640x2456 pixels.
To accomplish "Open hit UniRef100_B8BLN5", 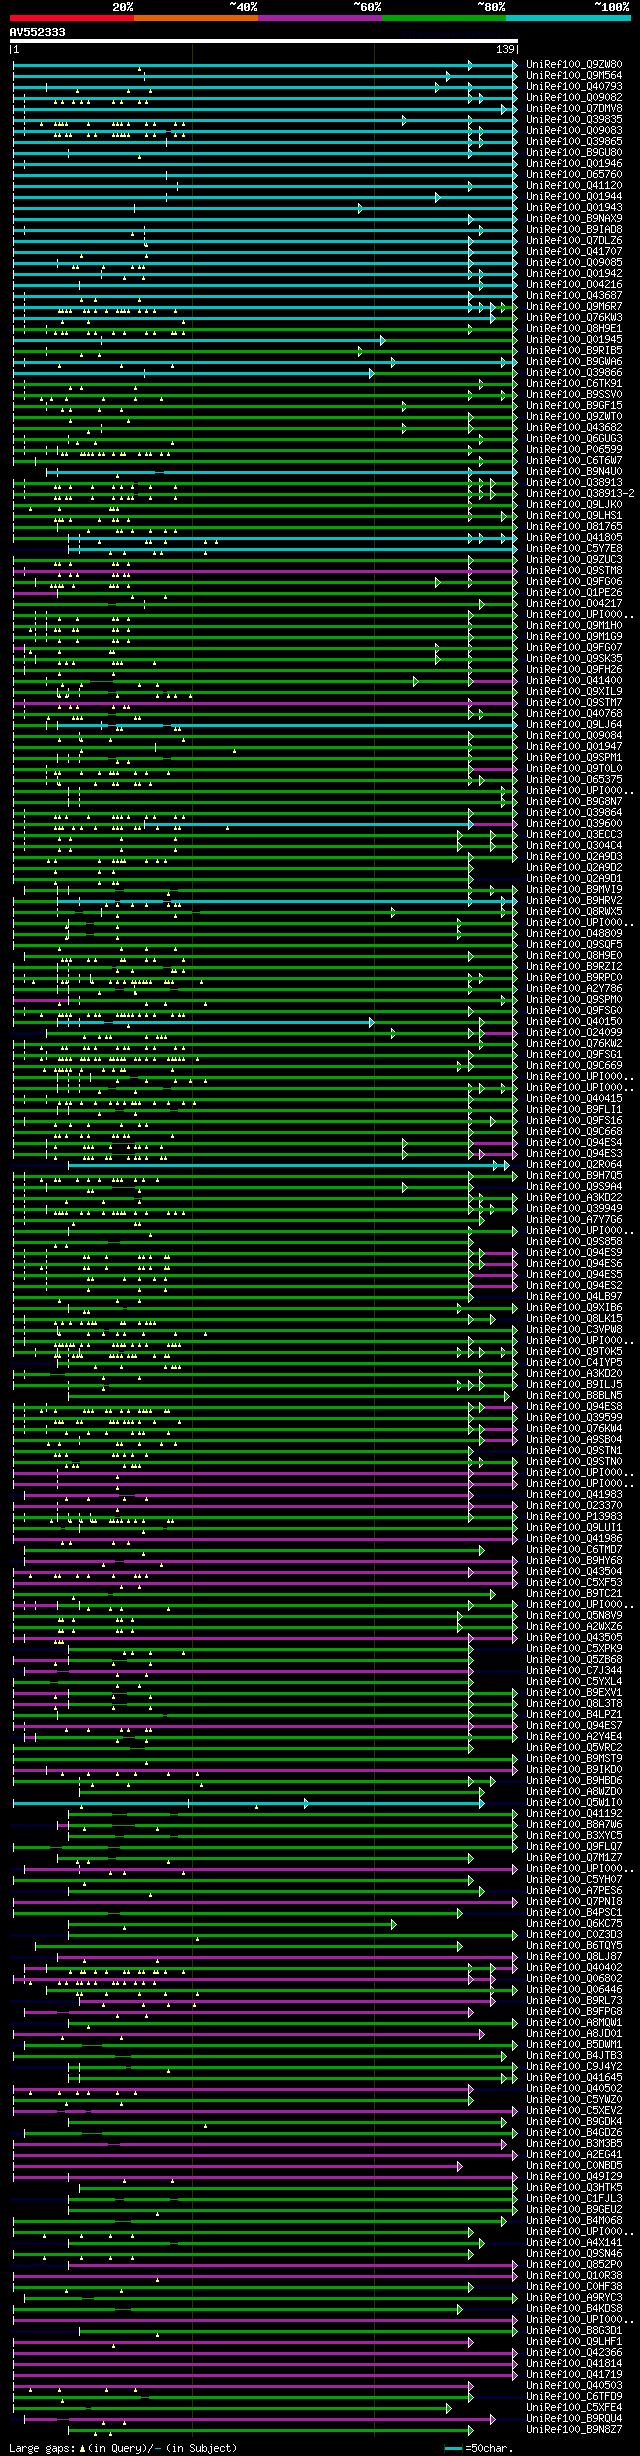I will point(574,1396).
